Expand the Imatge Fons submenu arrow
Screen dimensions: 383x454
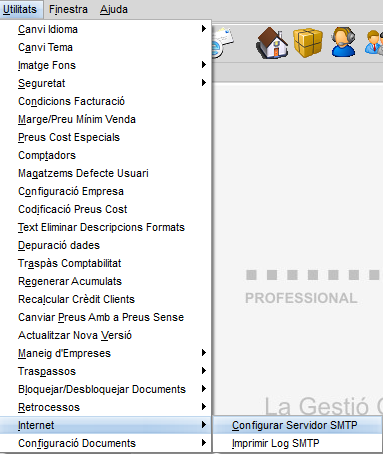pyautogui.click(x=204, y=65)
